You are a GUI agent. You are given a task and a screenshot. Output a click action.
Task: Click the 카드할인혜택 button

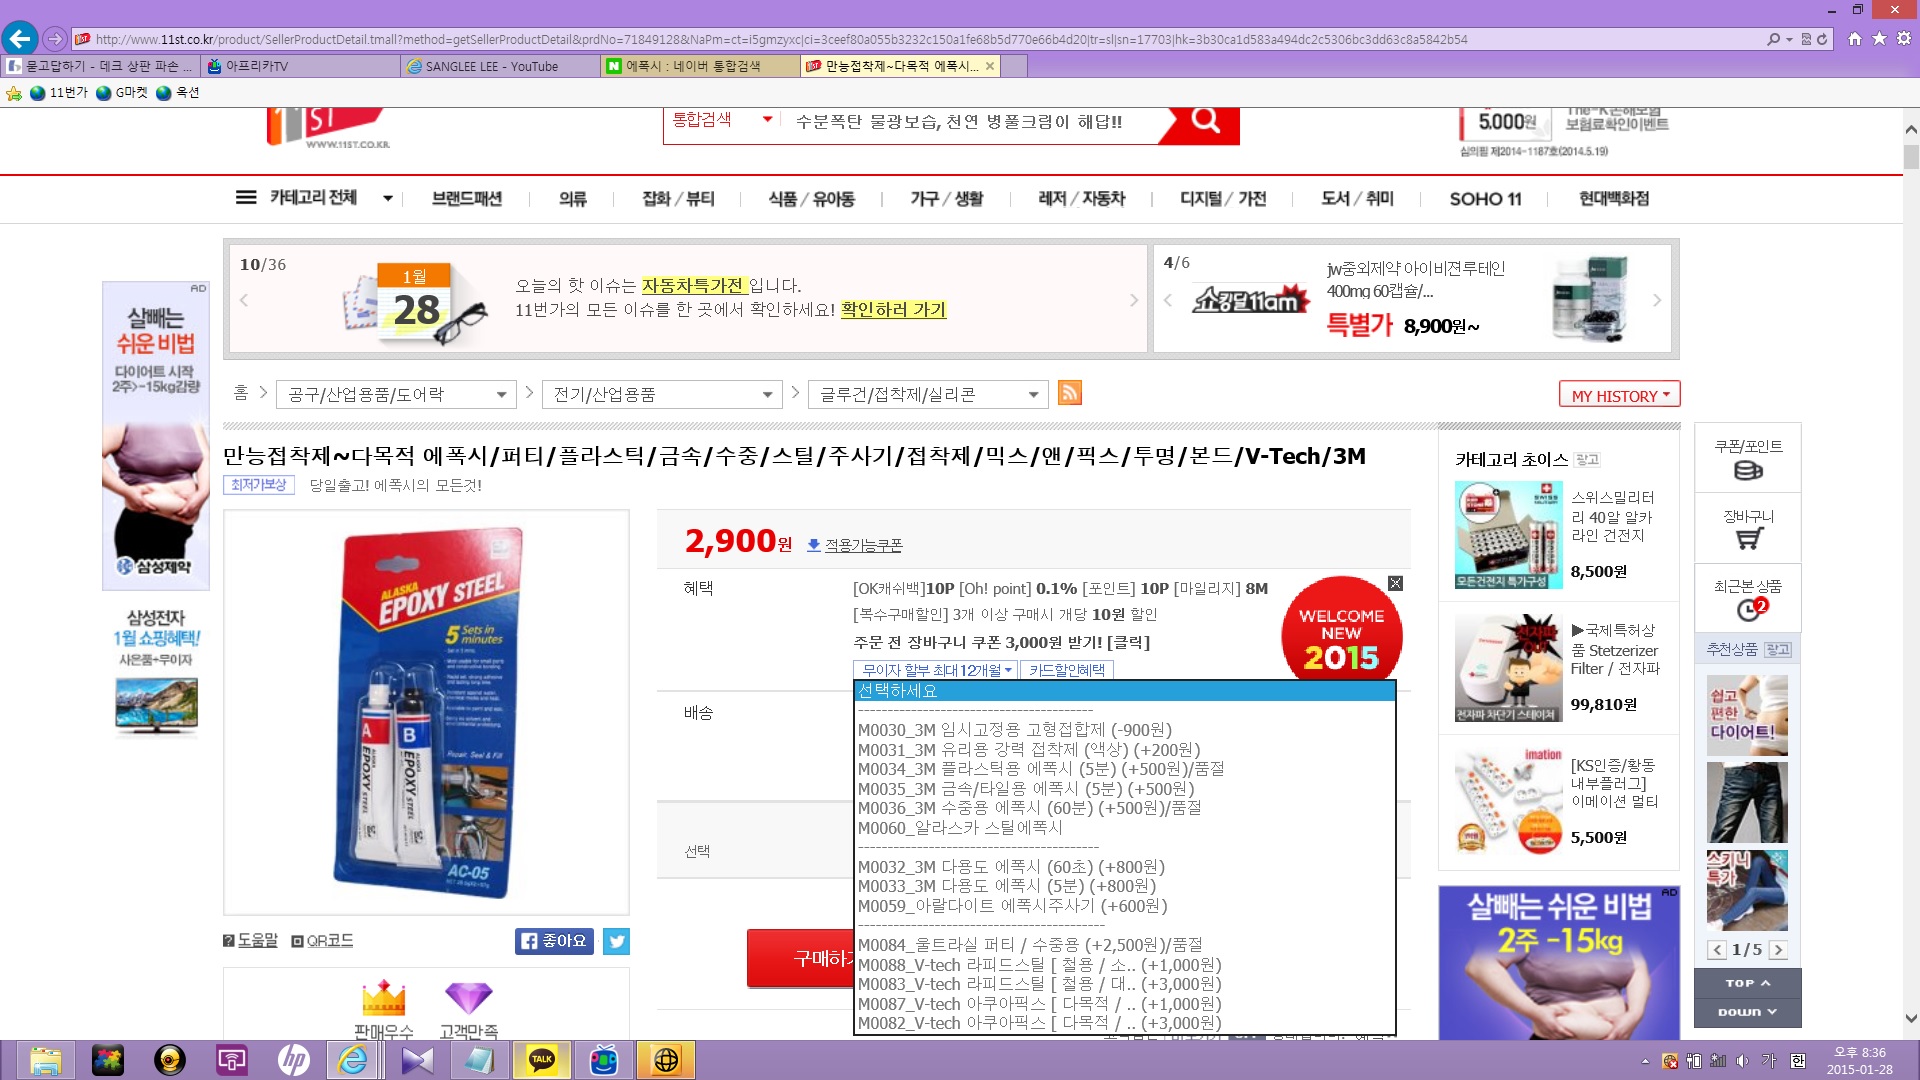pos(1067,670)
